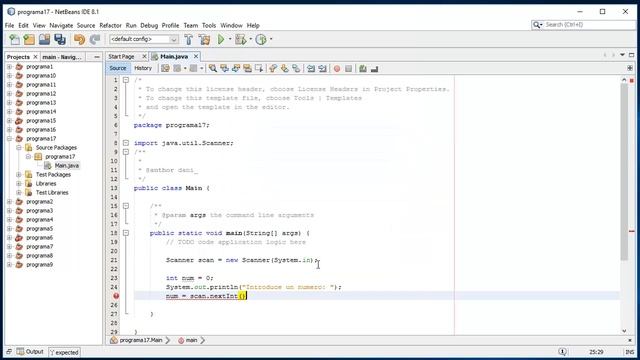Collapse the programa17 project node
This screenshot has width=640, height=360.
(9, 139)
